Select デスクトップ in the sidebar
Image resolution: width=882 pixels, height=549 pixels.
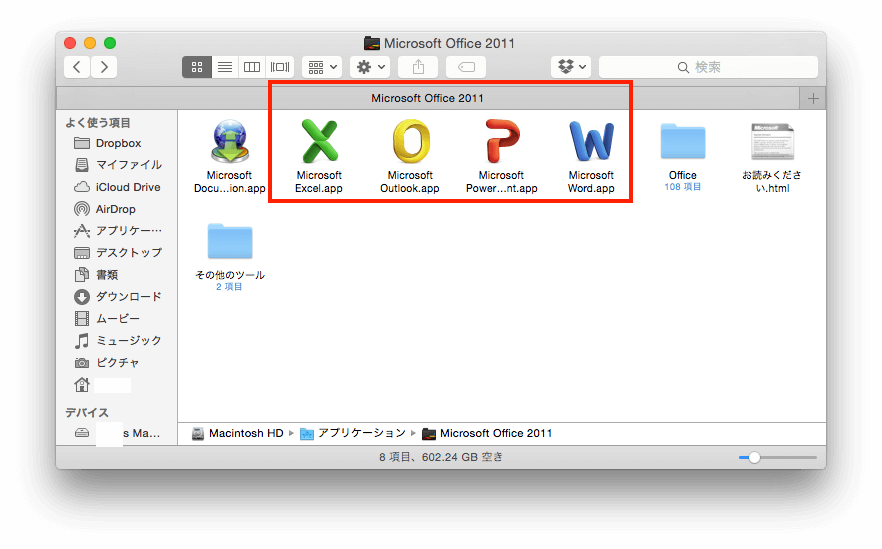(117, 253)
